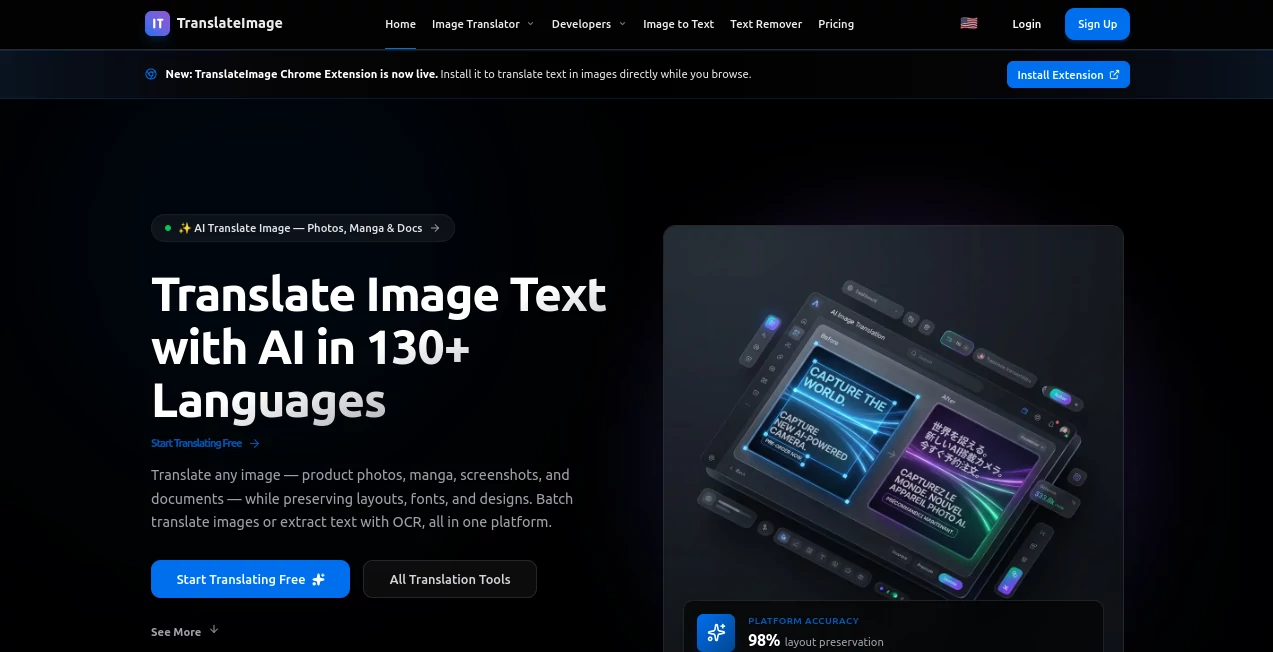Open the US flag language selector
Viewport: 1273px width, 652px height.
click(x=969, y=23)
